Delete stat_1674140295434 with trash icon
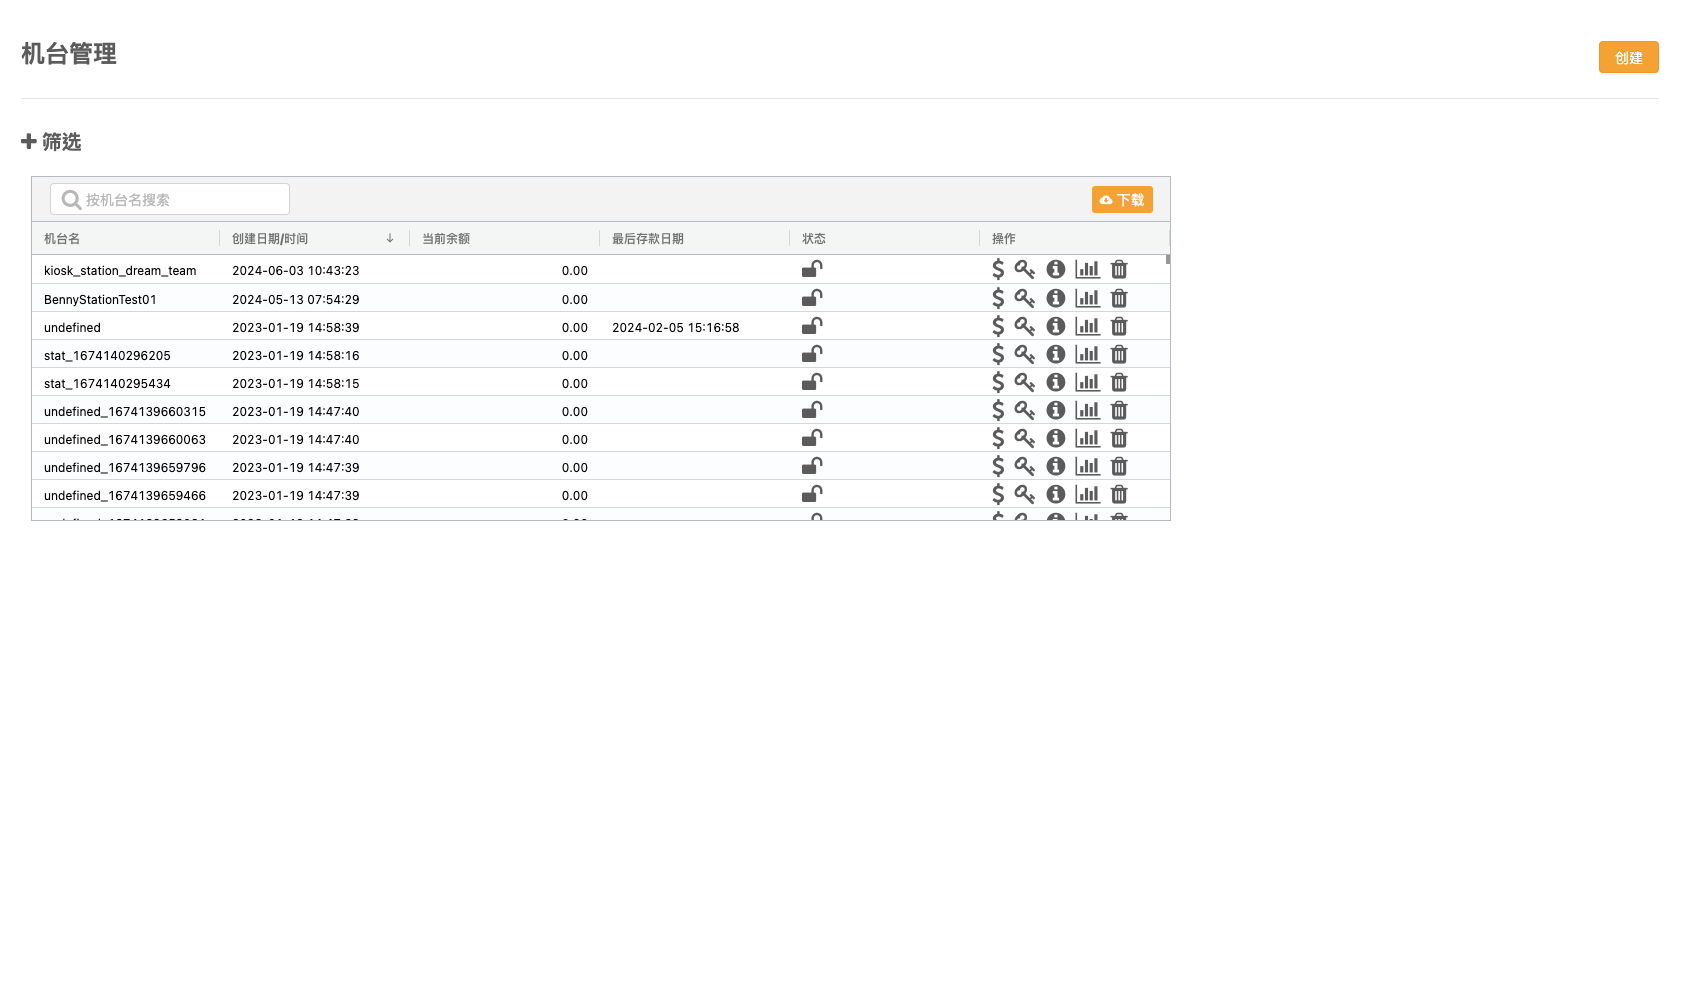 click(x=1119, y=382)
